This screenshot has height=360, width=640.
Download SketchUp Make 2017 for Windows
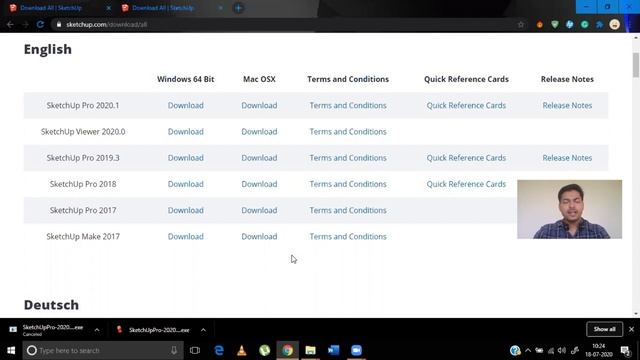click(186, 236)
